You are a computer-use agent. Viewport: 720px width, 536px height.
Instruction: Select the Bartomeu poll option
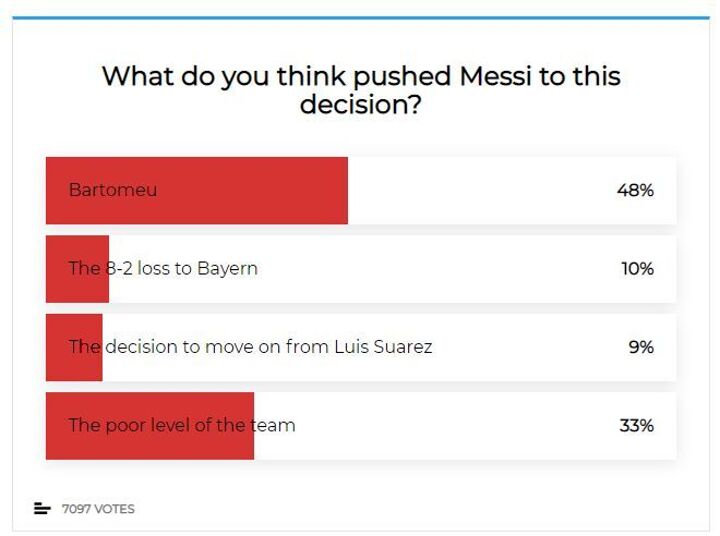pyautogui.click(x=113, y=190)
